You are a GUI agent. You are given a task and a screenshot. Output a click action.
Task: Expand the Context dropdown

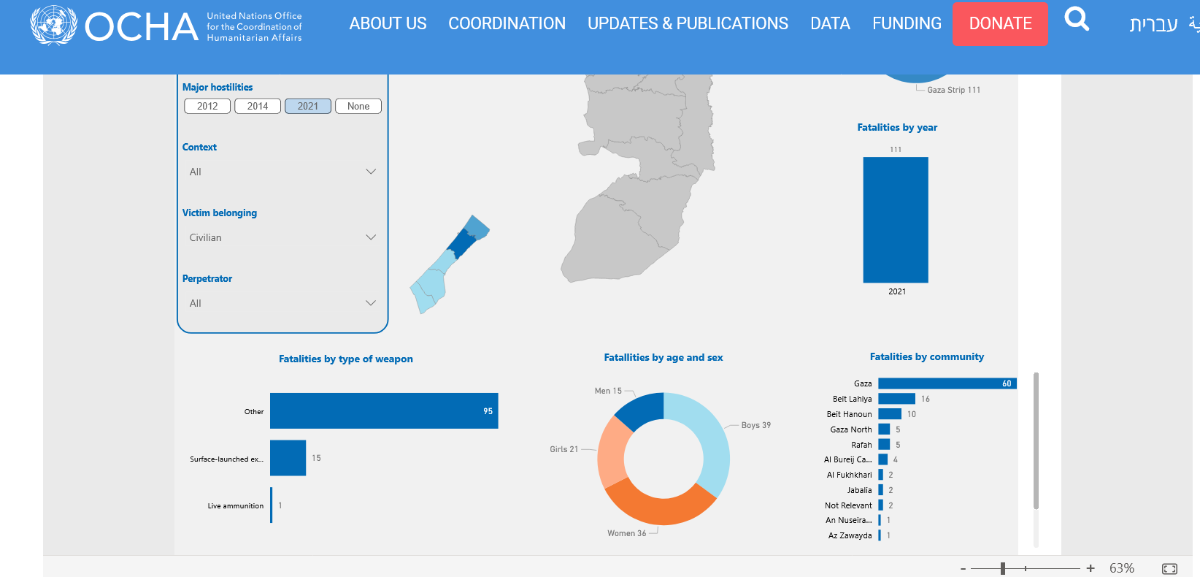282,172
